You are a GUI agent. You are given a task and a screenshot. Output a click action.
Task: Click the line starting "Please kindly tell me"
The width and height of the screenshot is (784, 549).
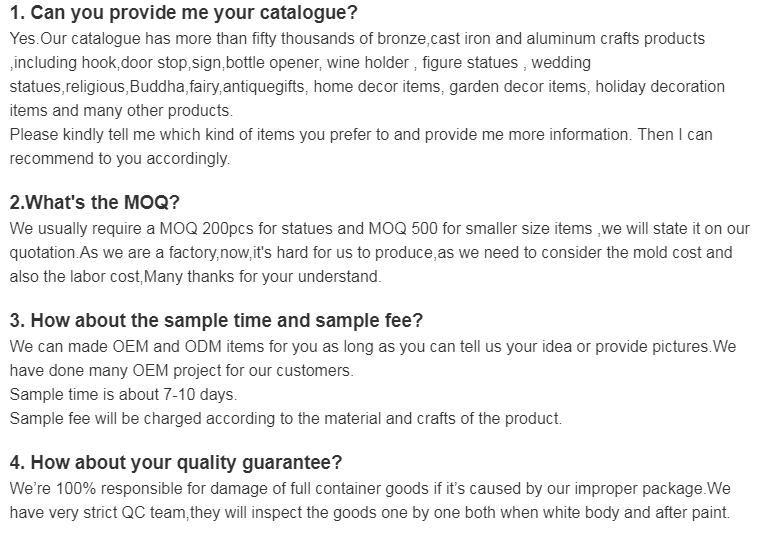pos(360,135)
